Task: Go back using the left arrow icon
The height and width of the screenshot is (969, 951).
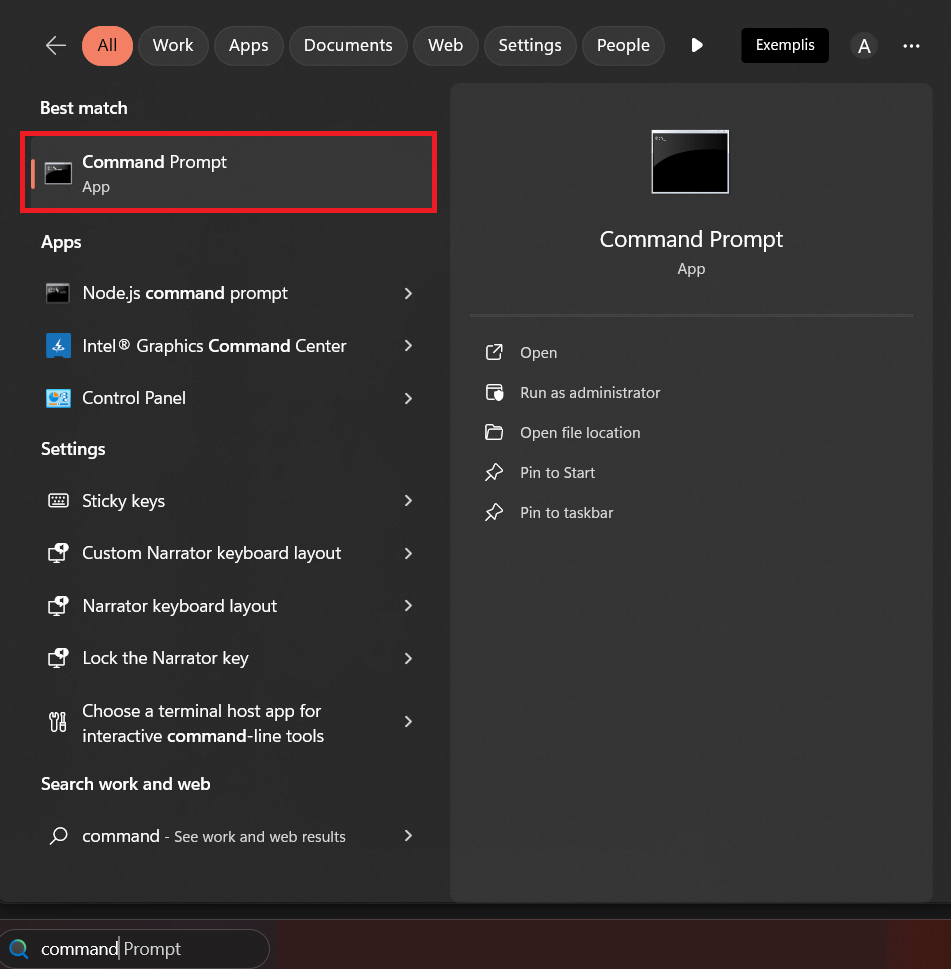Action: click(56, 45)
